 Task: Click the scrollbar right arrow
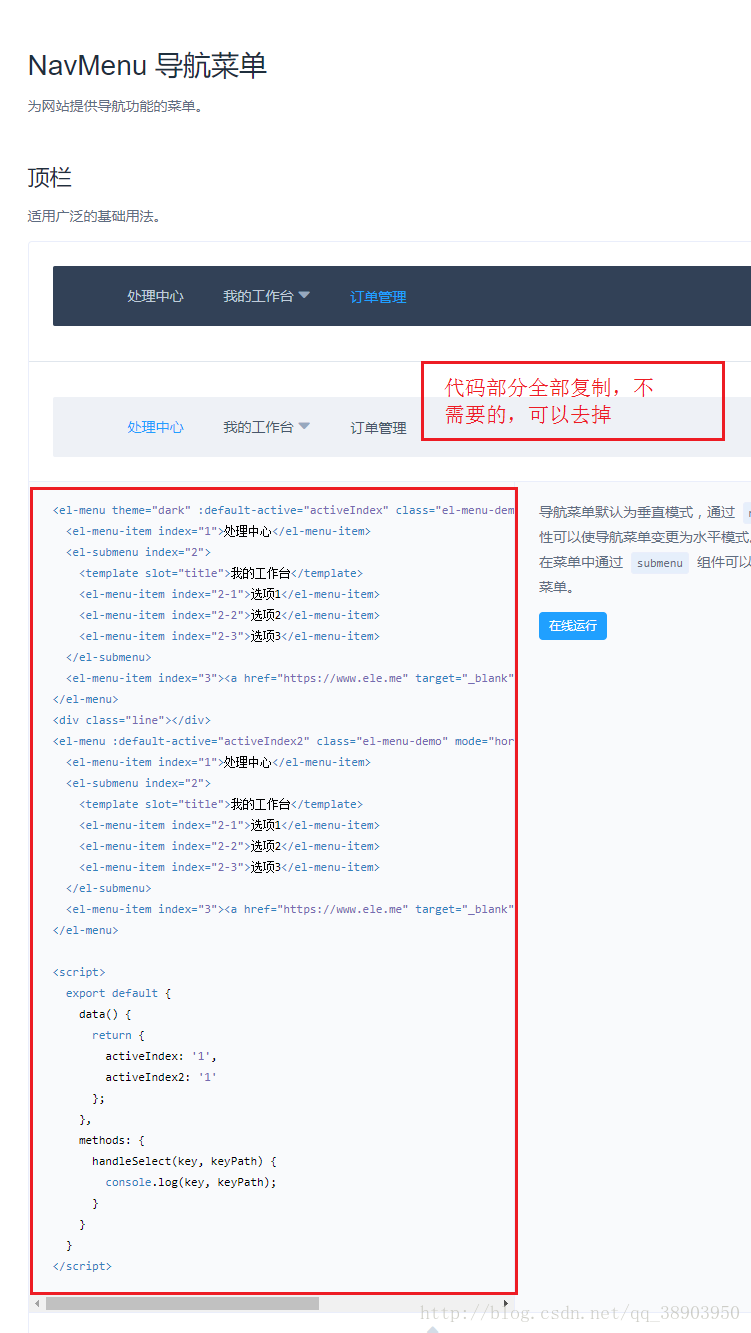point(506,1303)
